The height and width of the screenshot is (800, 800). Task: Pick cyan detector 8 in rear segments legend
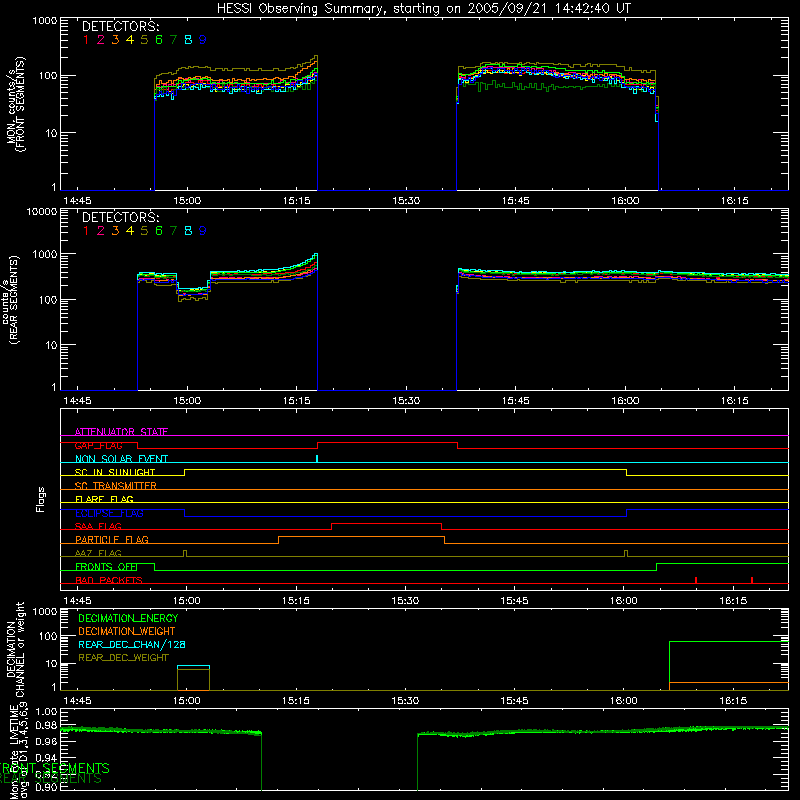(x=188, y=231)
